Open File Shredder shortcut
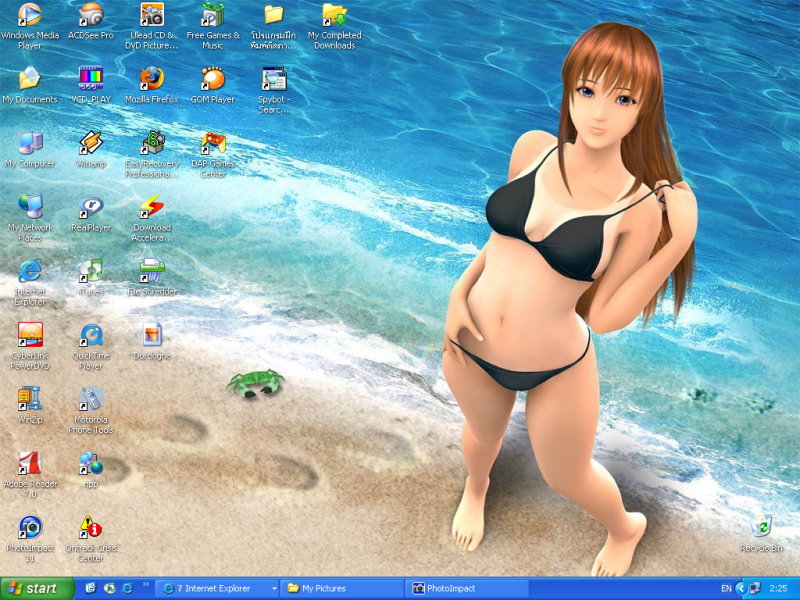Screen dimensions: 800x600 pyautogui.click(x=152, y=271)
